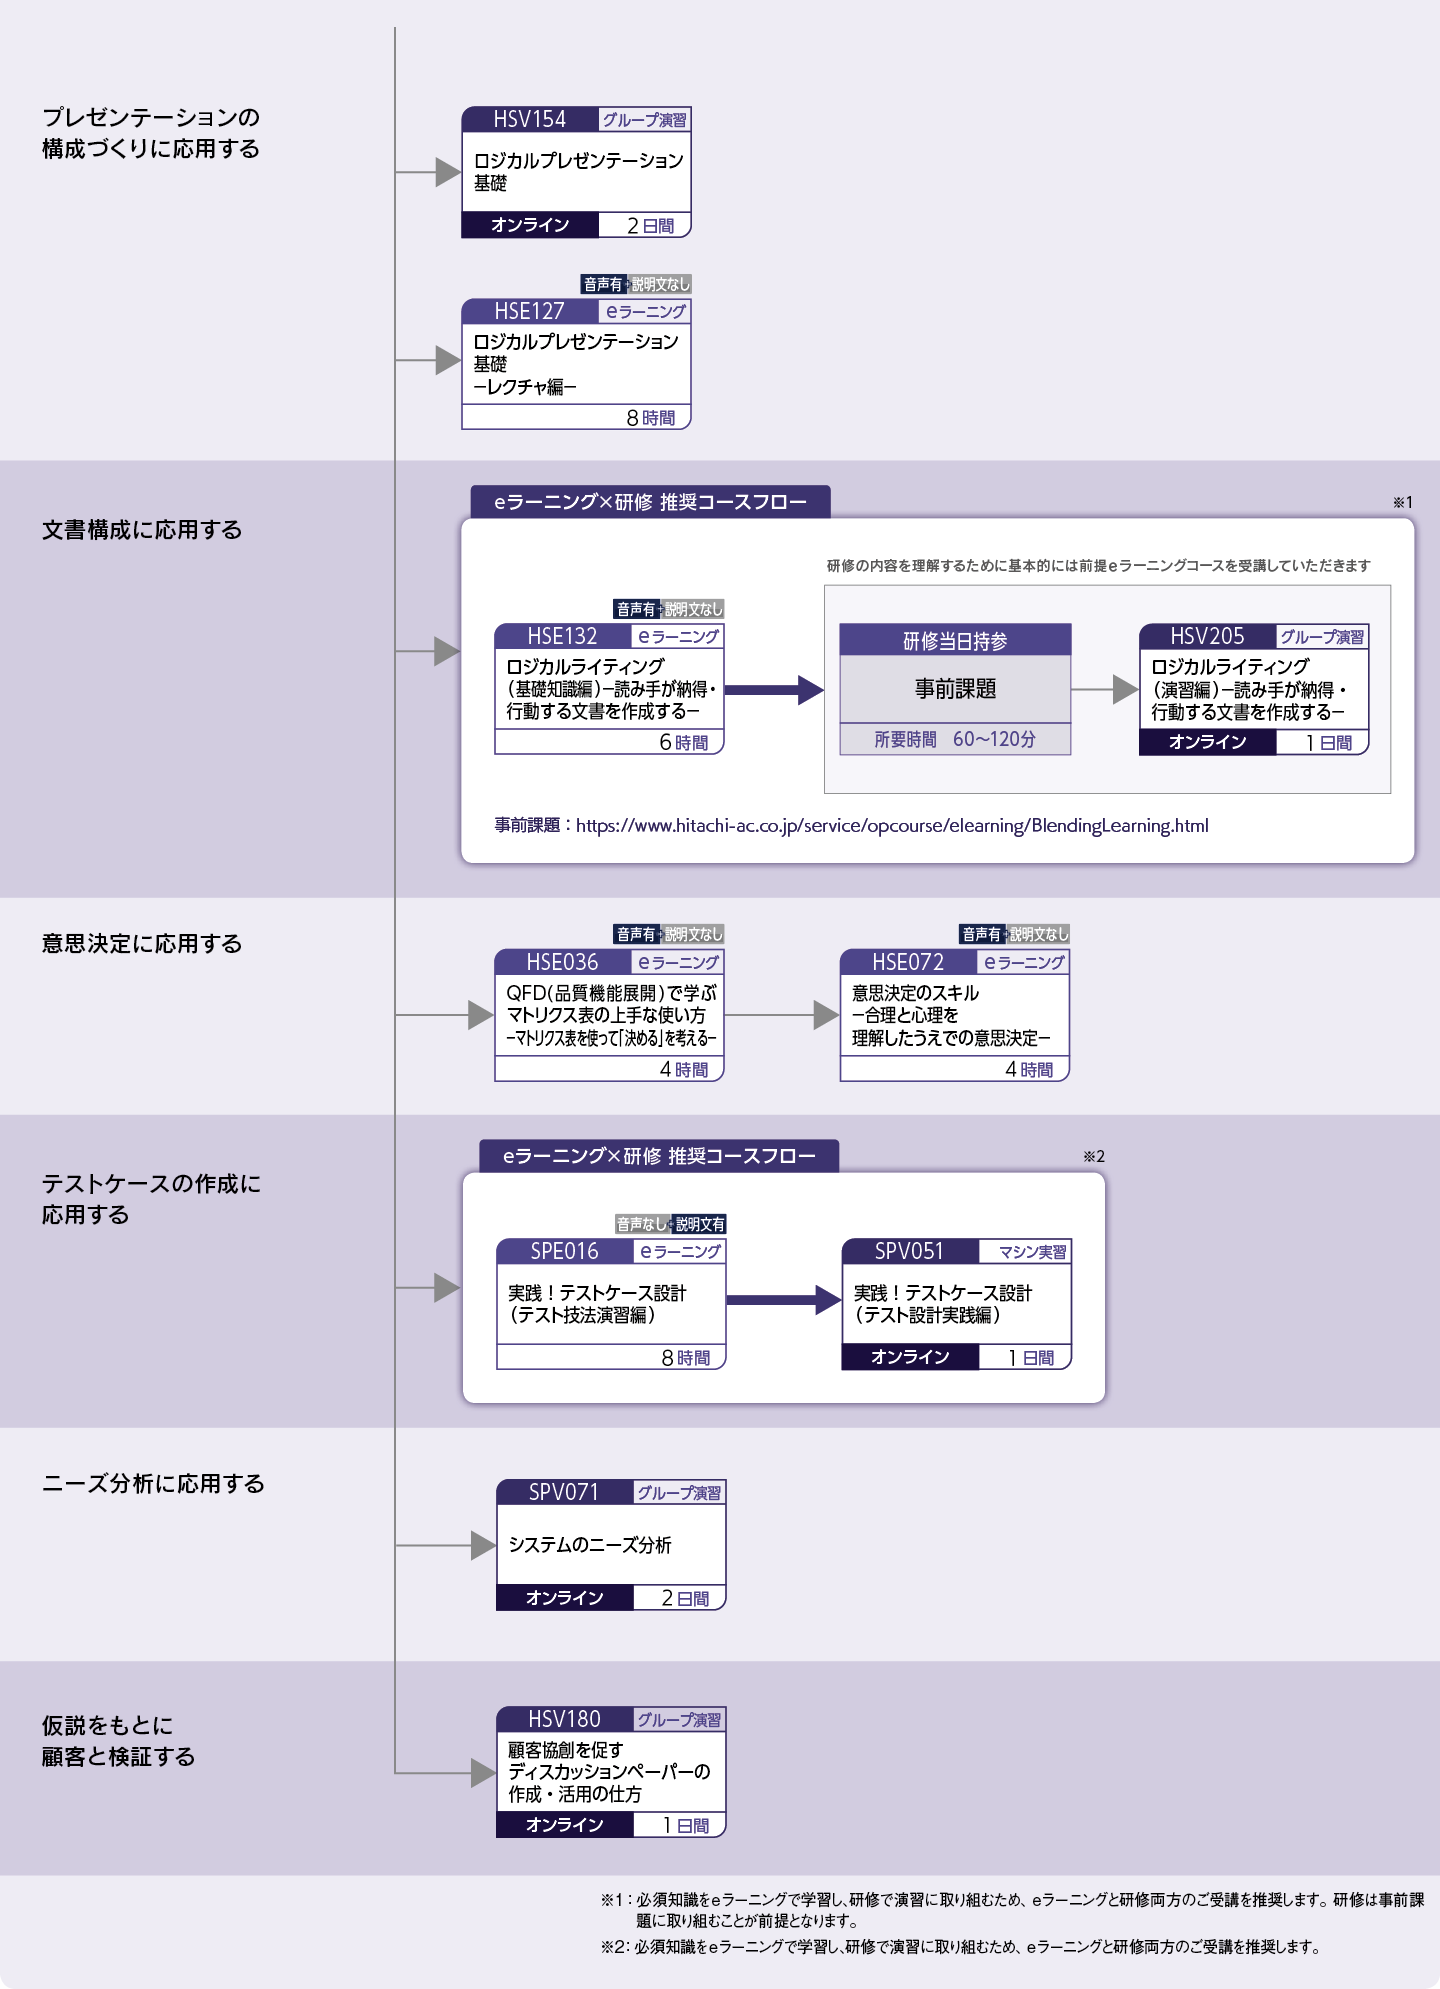Click 説明文有 badge above SPE016
Image resolution: width=1440 pixels, height=1989 pixels.
pyautogui.click(x=700, y=1224)
